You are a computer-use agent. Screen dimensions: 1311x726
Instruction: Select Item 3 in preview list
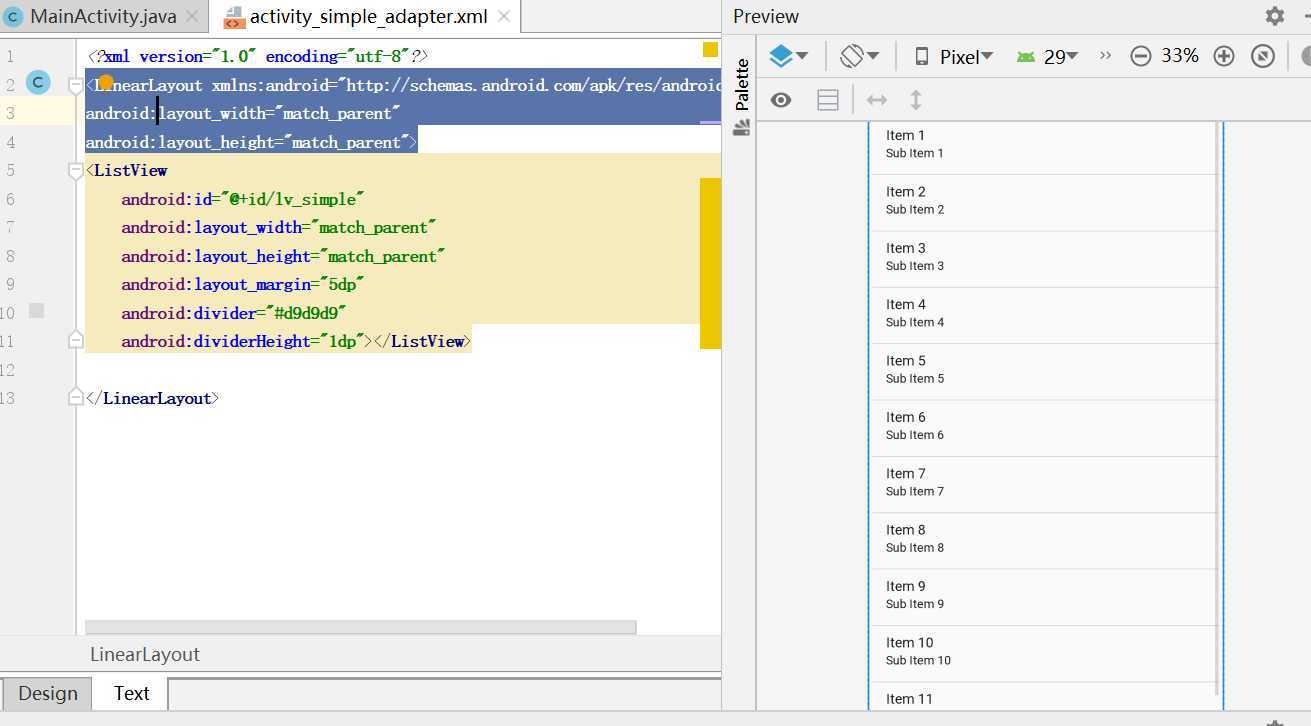[x=1042, y=259]
